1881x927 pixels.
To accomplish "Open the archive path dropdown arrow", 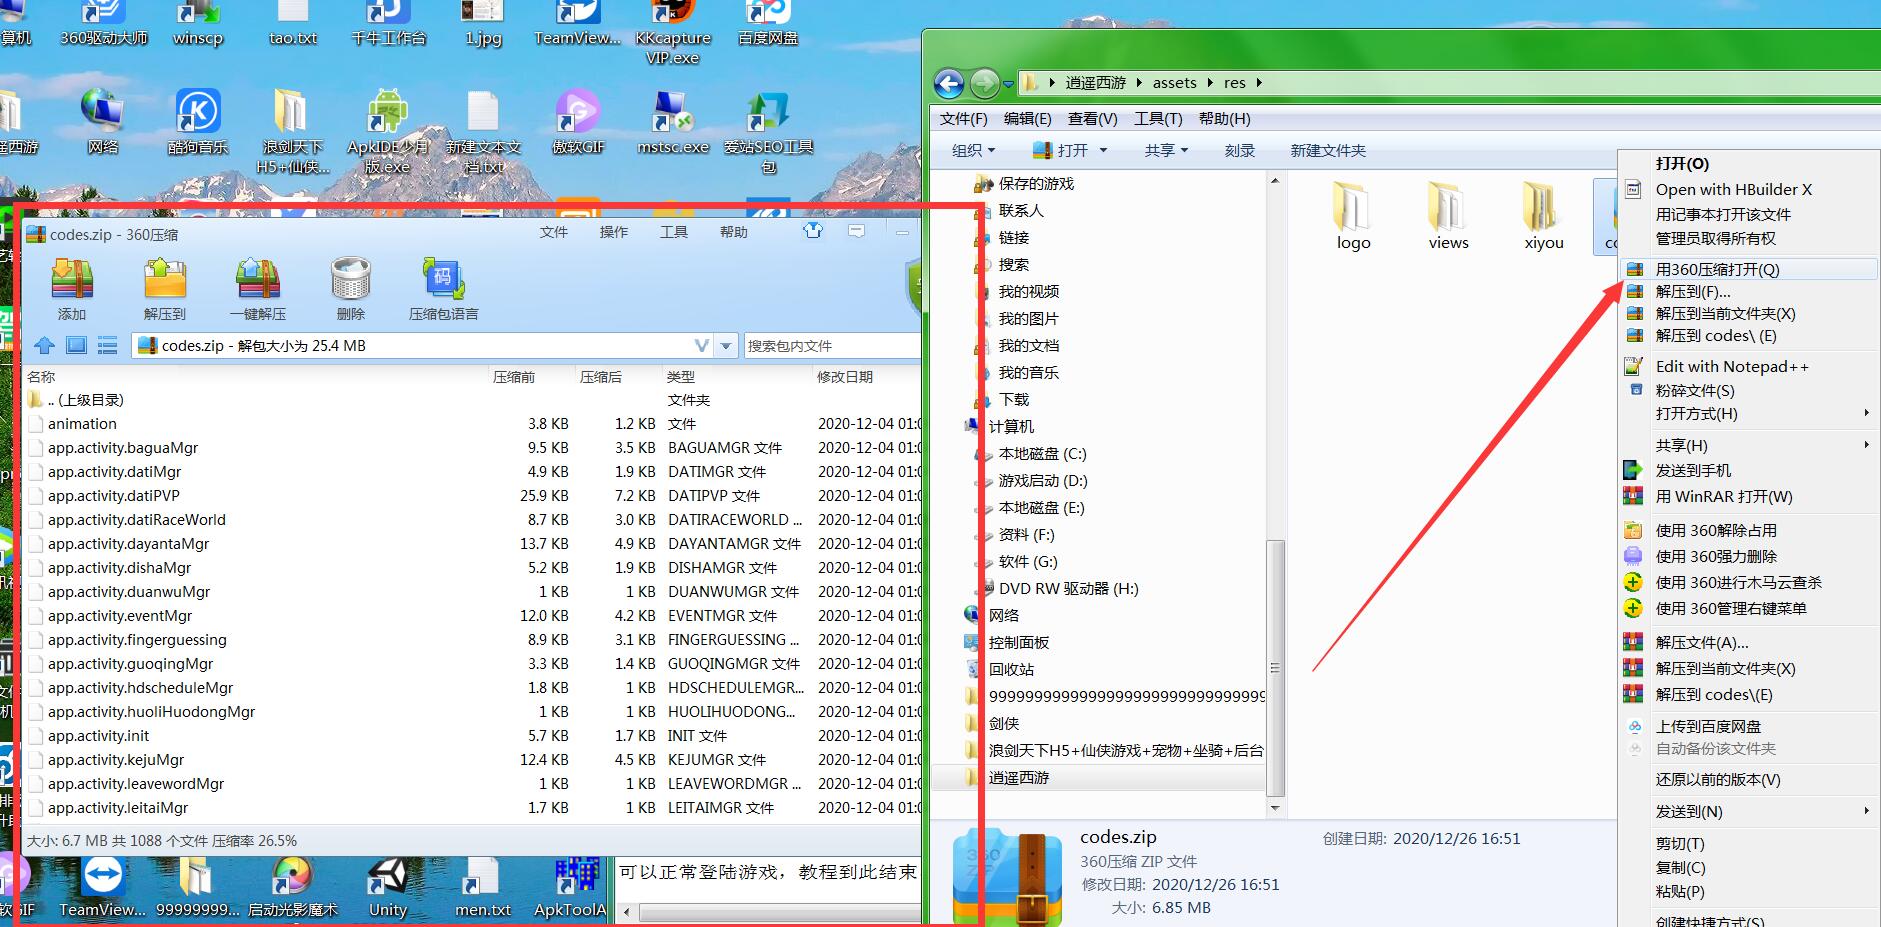I will [x=727, y=346].
